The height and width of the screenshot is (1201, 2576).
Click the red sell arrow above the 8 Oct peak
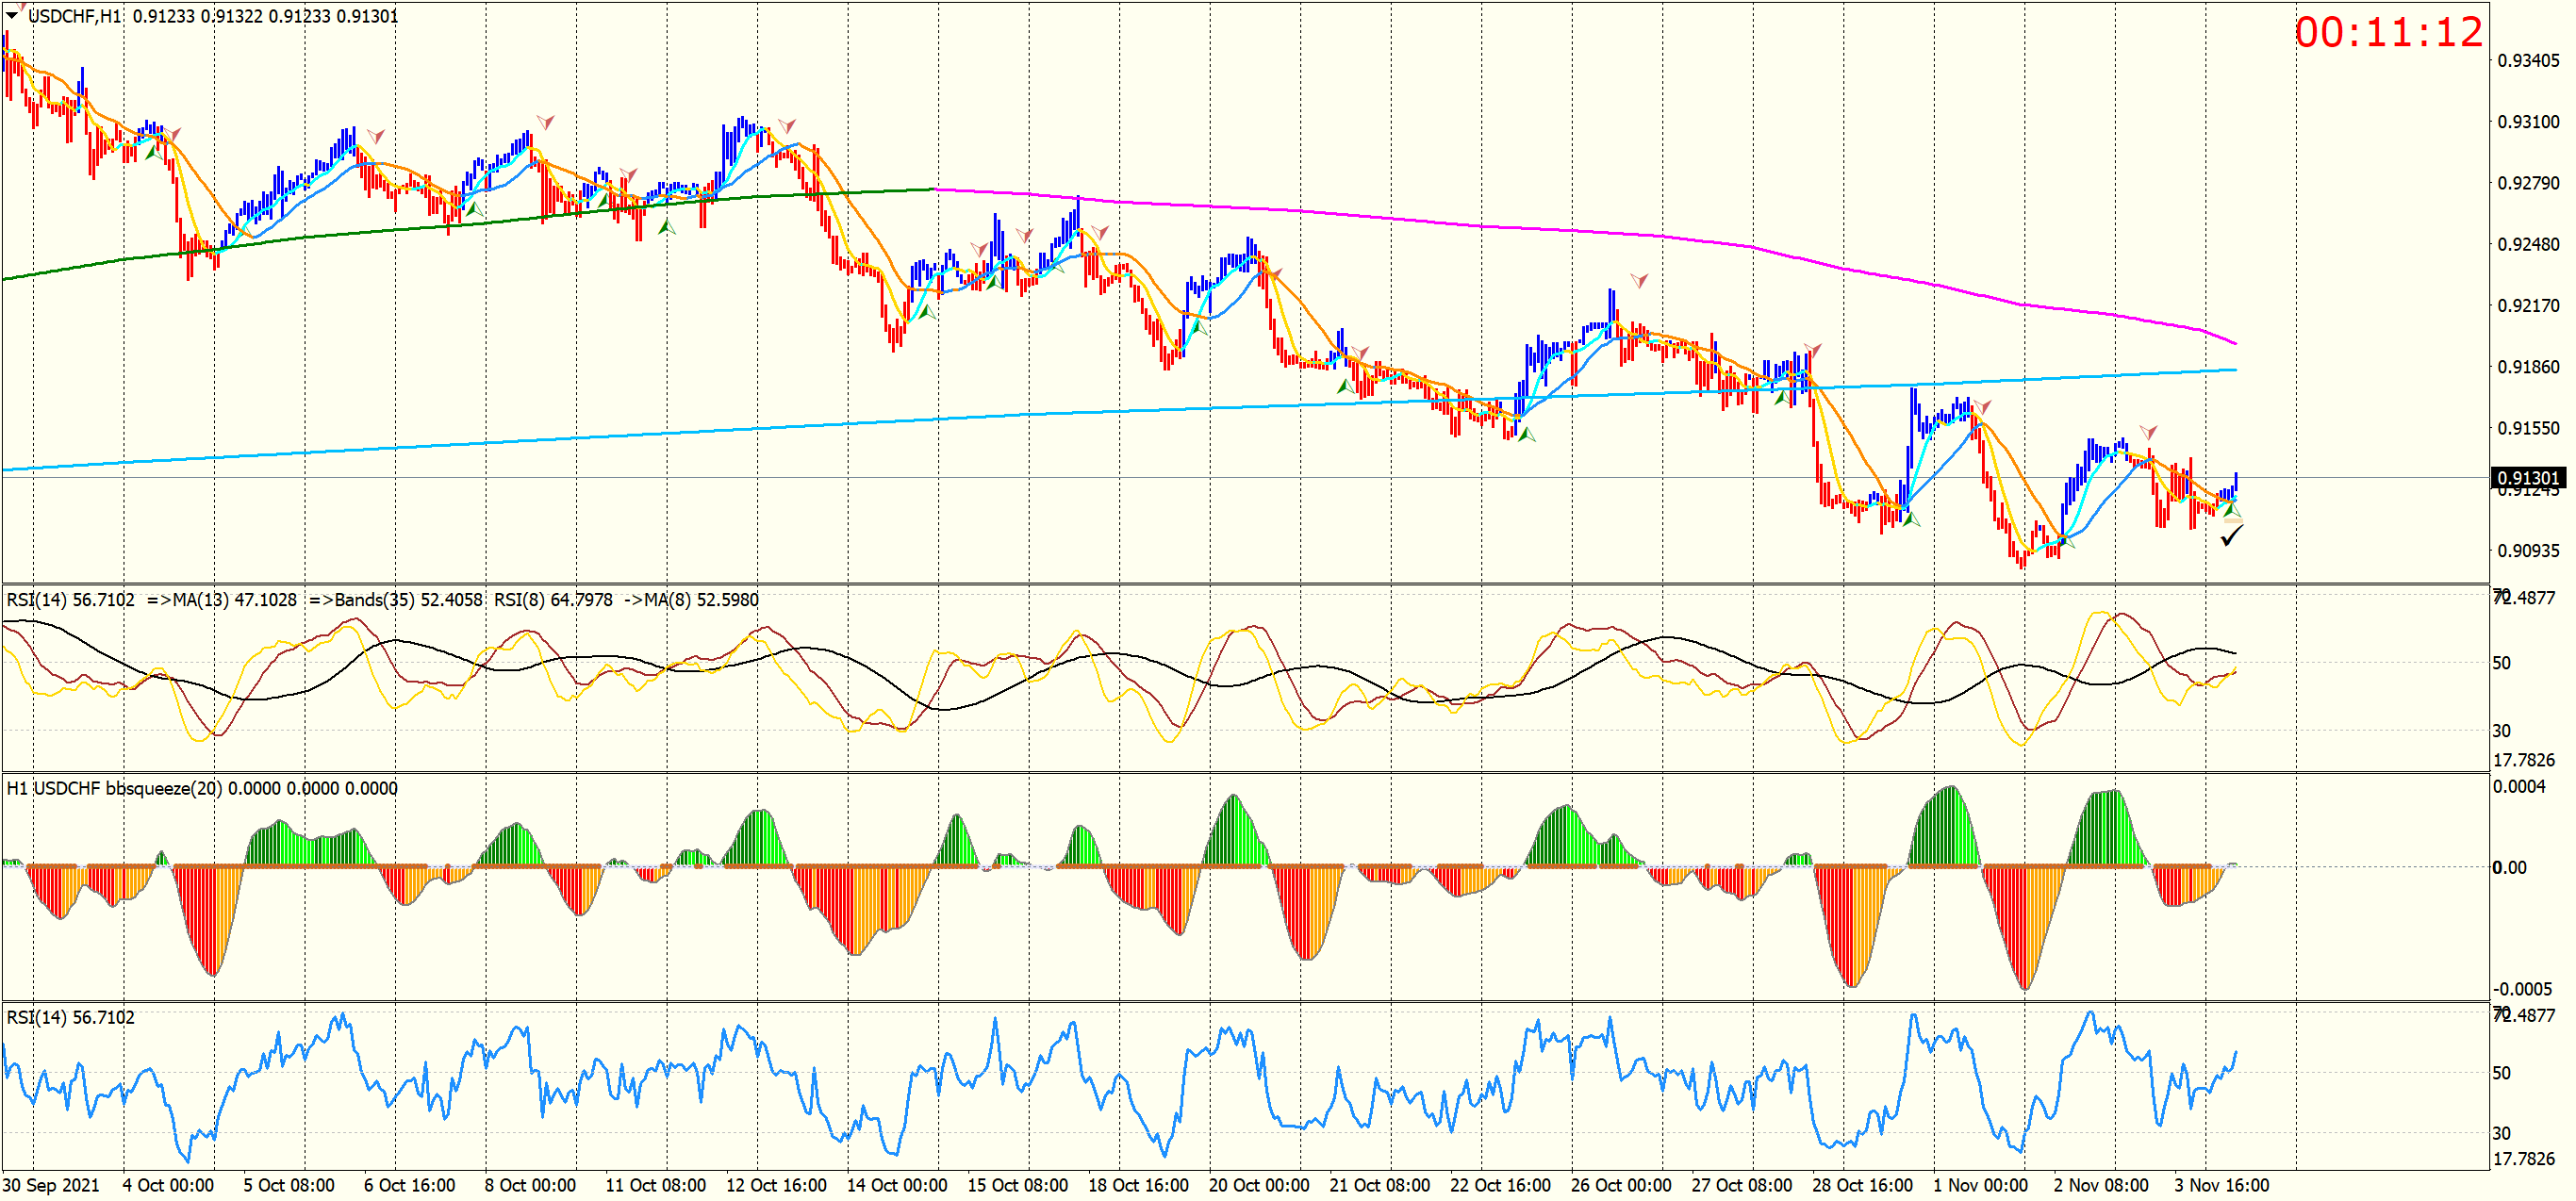point(545,122)
